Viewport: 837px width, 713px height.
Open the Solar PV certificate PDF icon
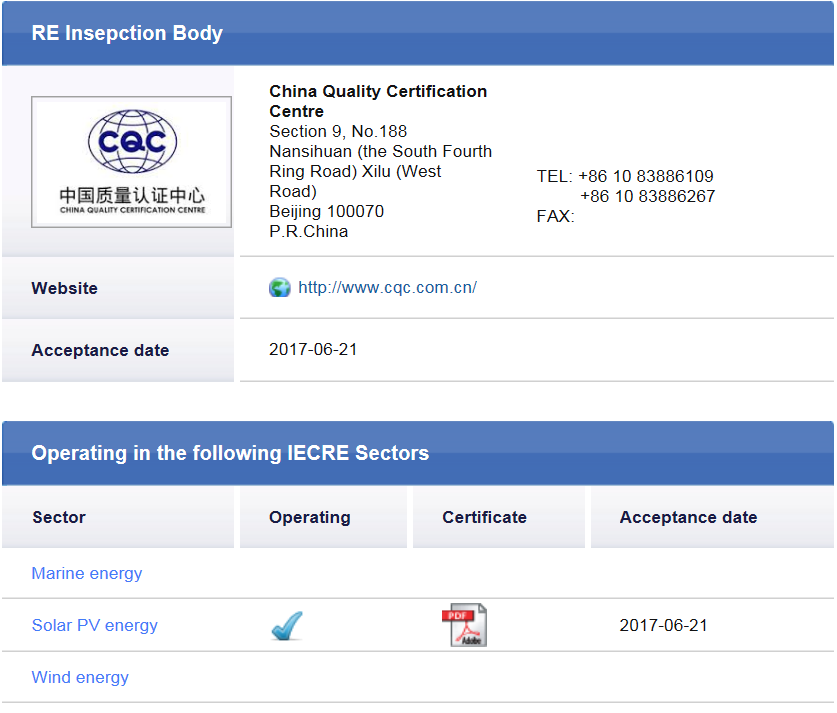464,625
